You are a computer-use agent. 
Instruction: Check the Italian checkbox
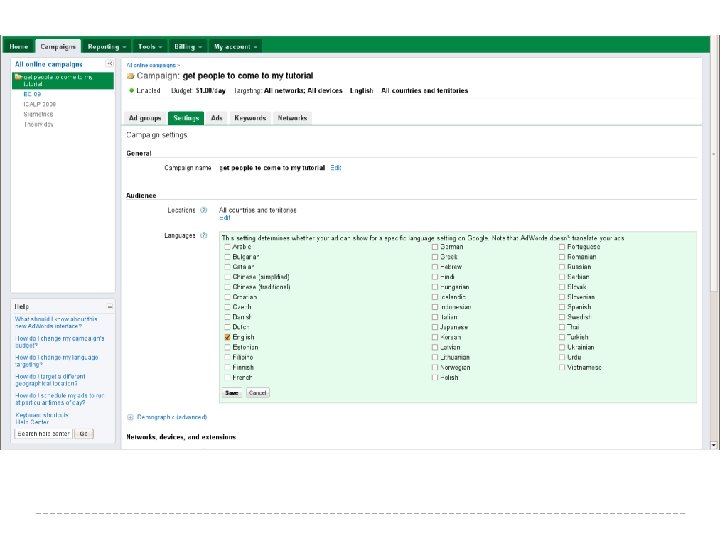click(435, 317)
